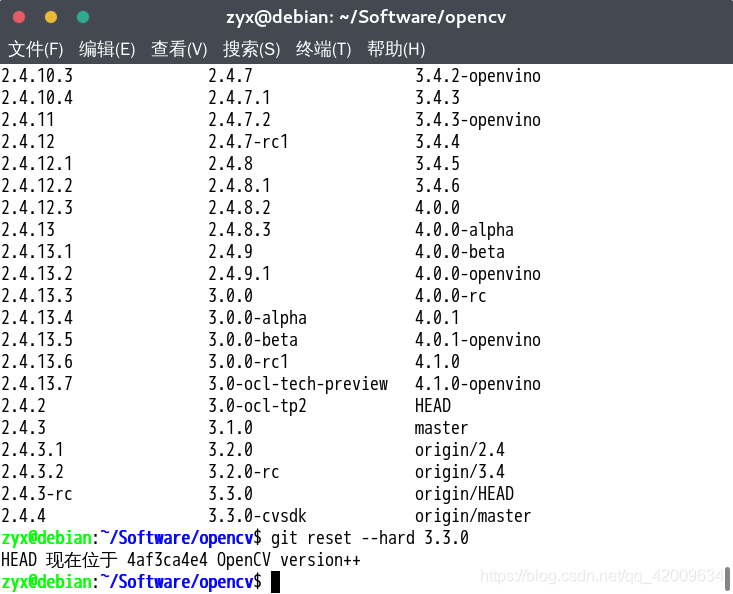Image resolution: width=733 pixels, height=594 pixels.
Task: Click the block cursor at the last prompt
Action: [x=275, y=582]
